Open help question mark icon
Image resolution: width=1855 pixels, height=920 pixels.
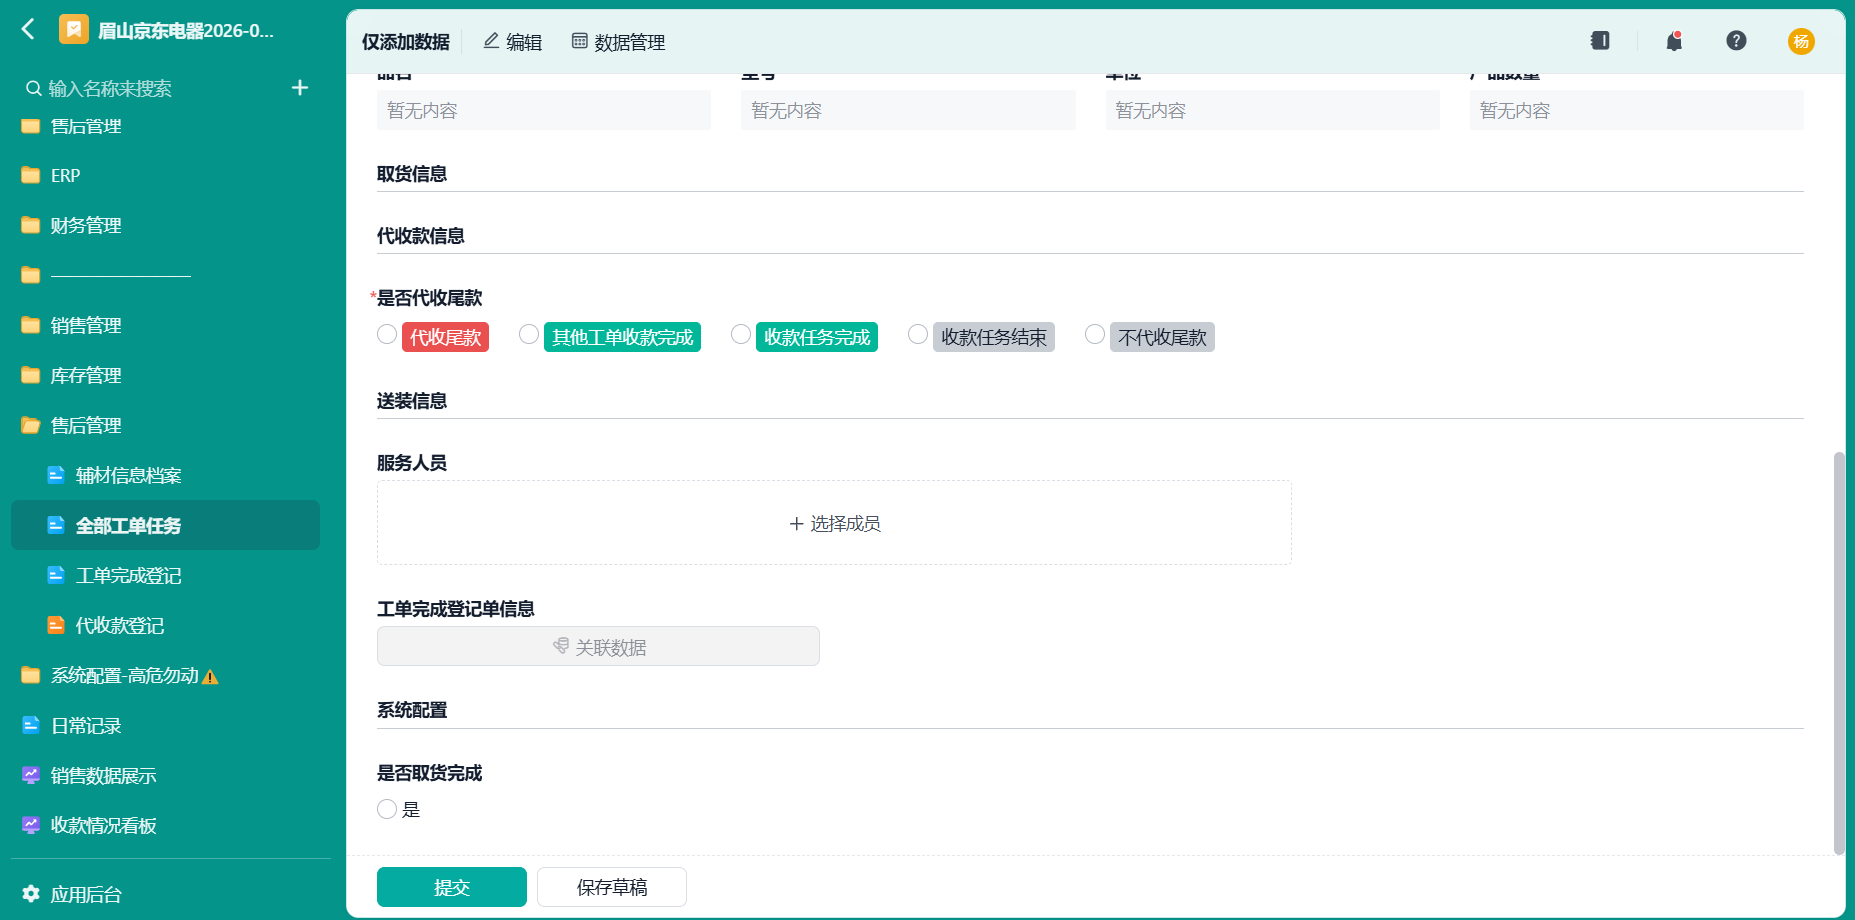(x=1736, y=40)
